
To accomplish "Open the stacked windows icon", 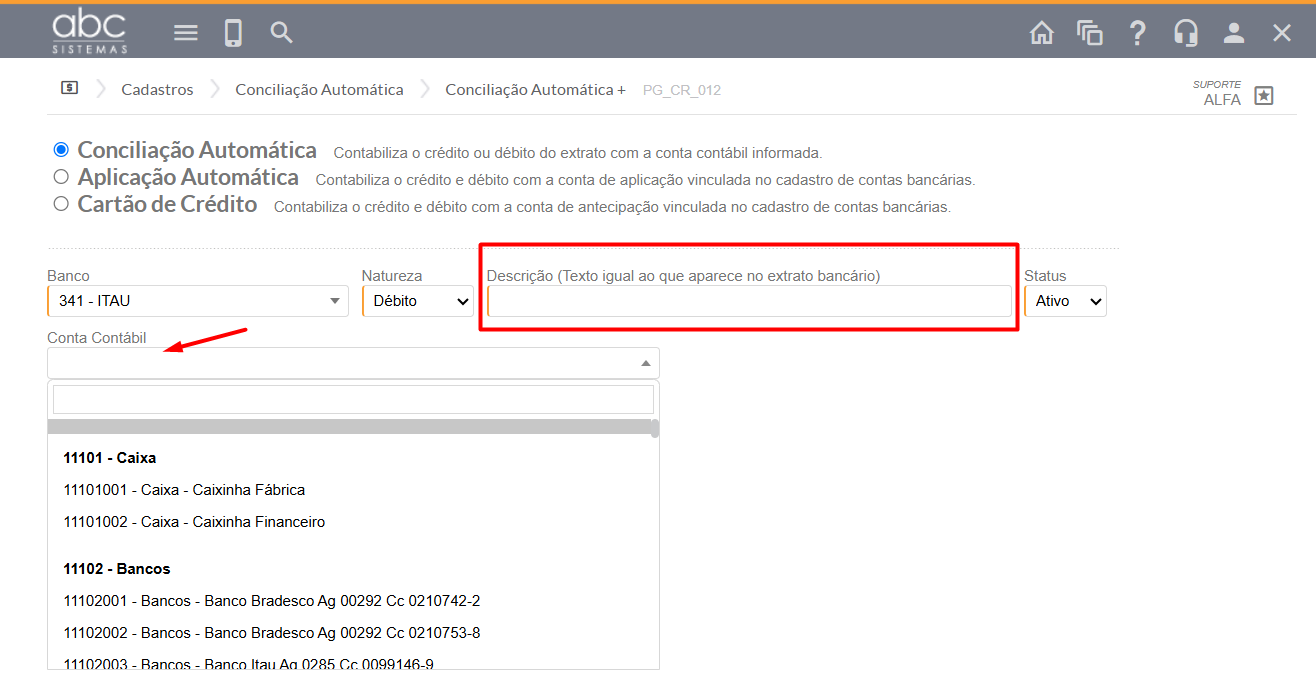I will 1089,33.
